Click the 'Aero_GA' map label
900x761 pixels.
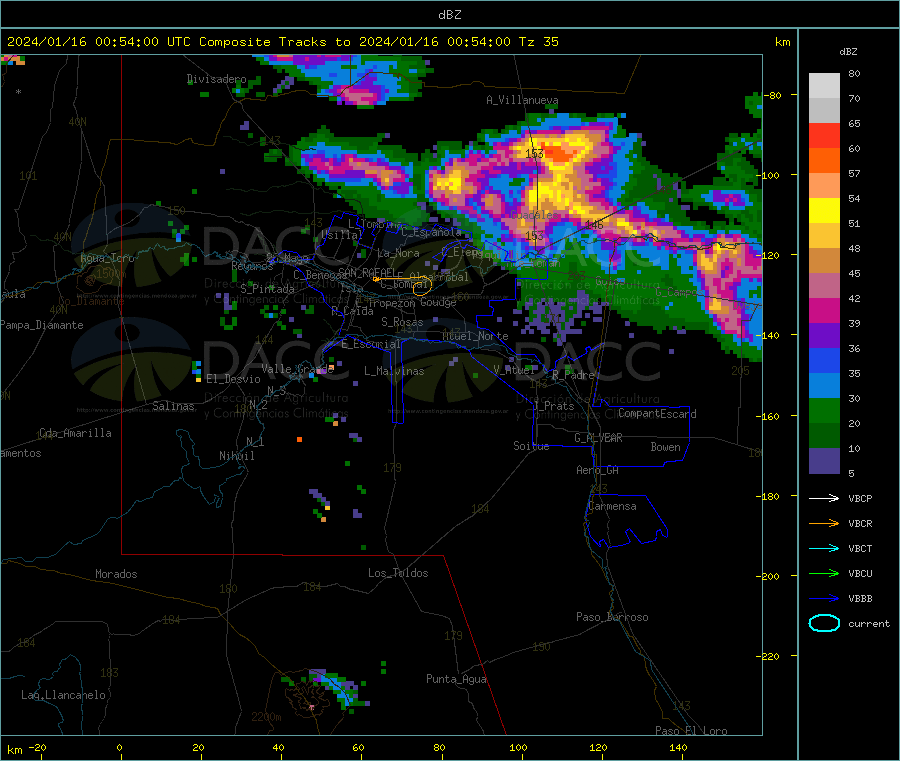(598, 470)
